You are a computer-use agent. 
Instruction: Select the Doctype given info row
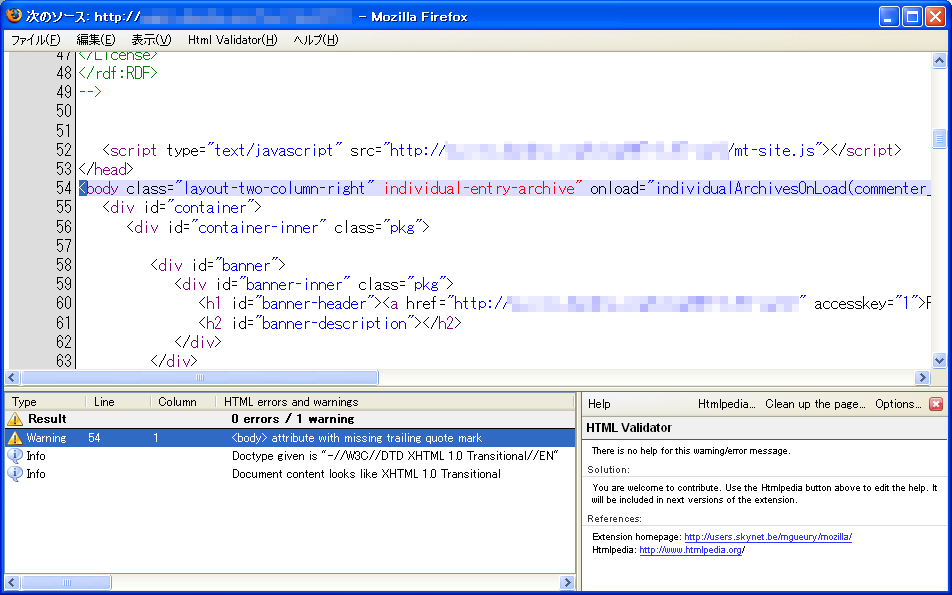pos(290,456)
